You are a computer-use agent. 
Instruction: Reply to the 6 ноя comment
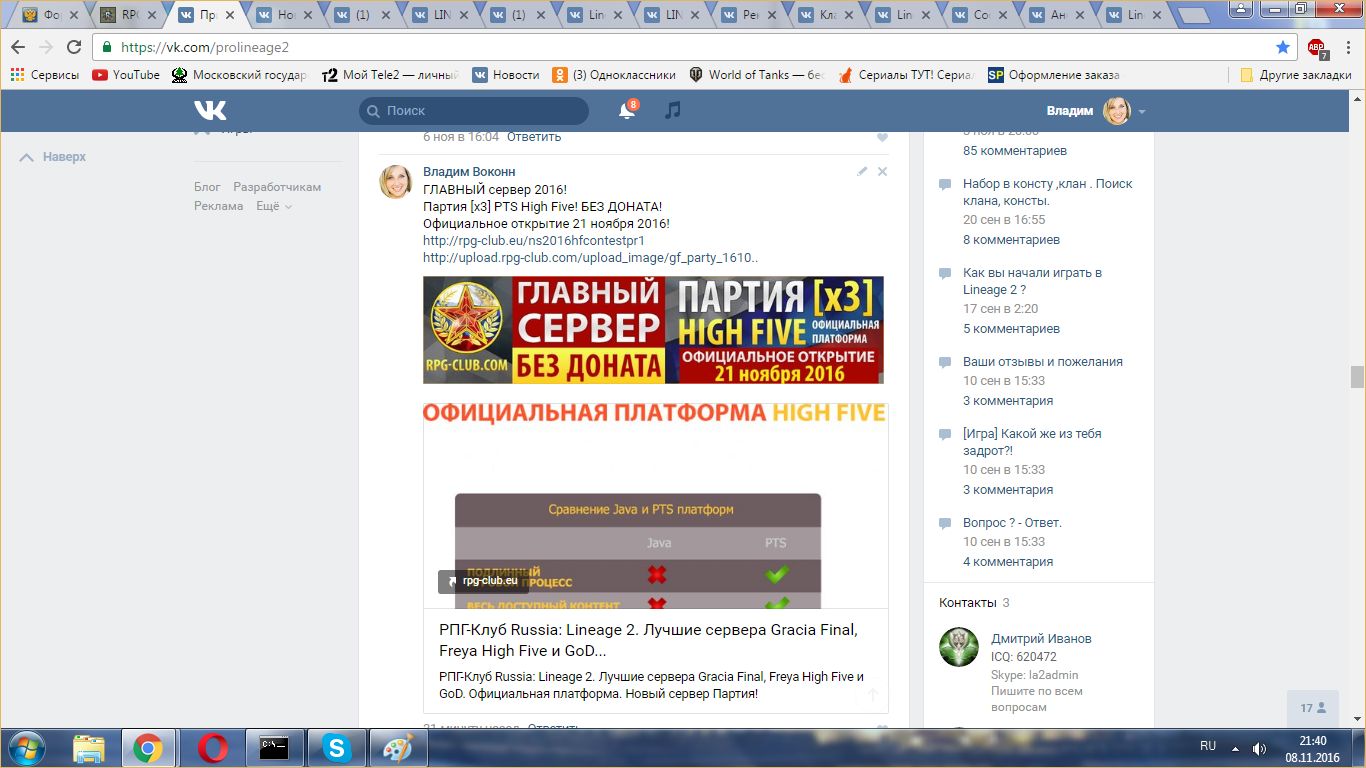(534, 137)
